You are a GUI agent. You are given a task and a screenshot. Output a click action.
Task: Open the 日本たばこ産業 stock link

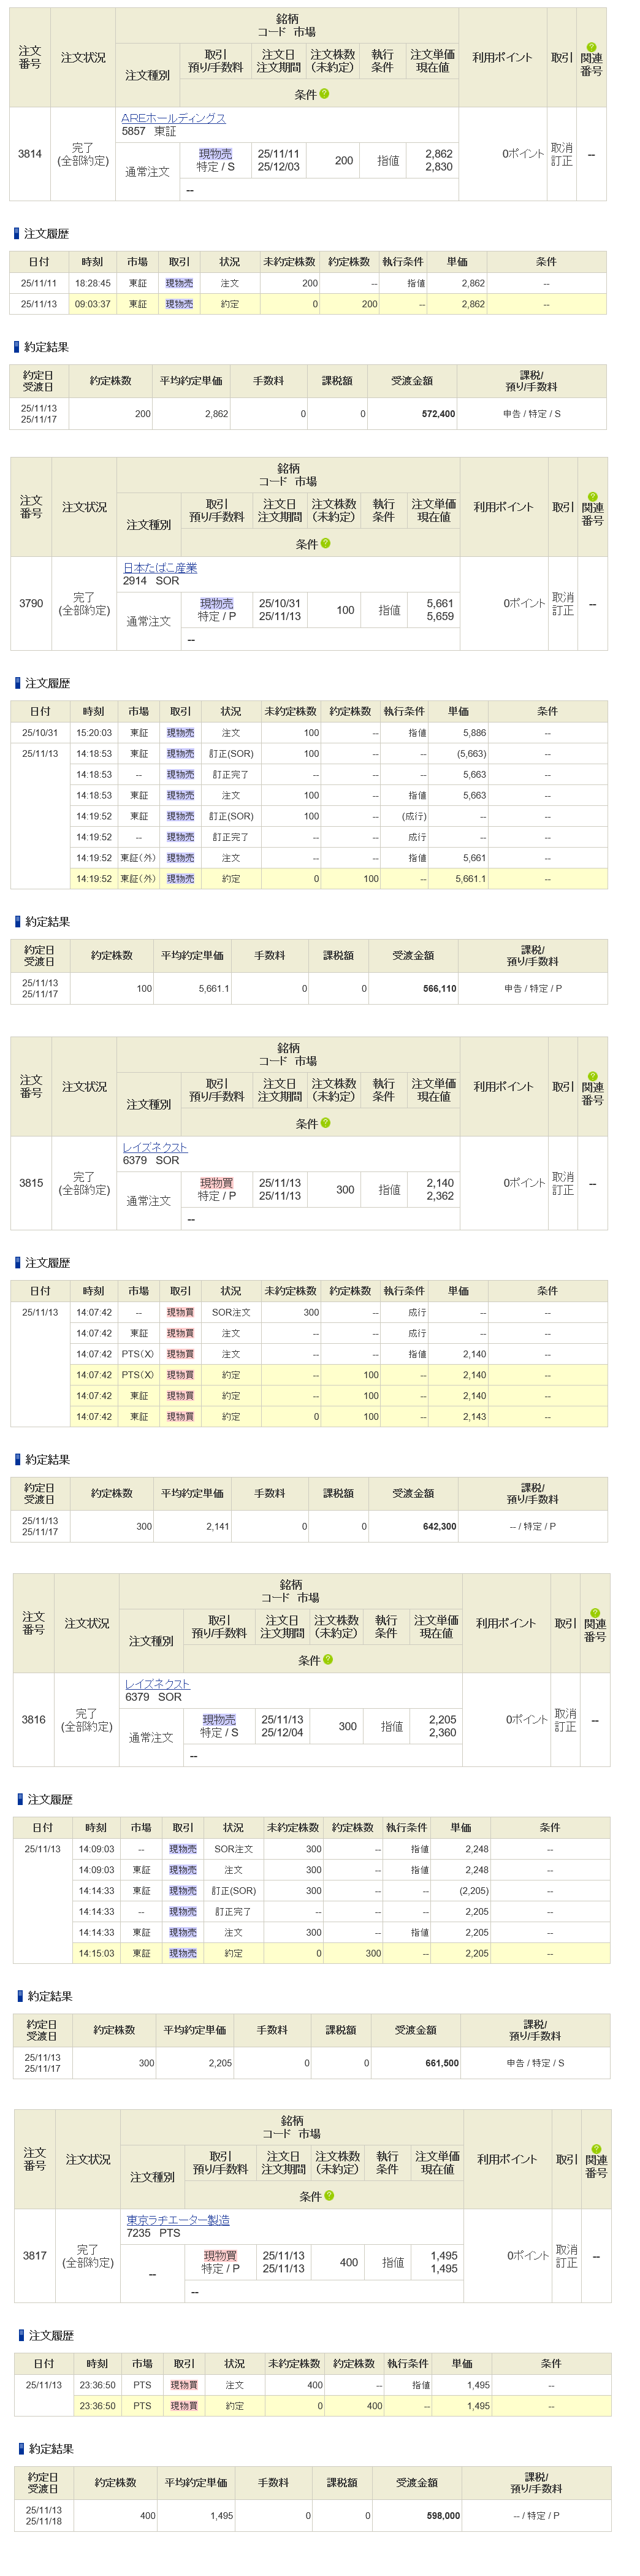pos(160,567)
